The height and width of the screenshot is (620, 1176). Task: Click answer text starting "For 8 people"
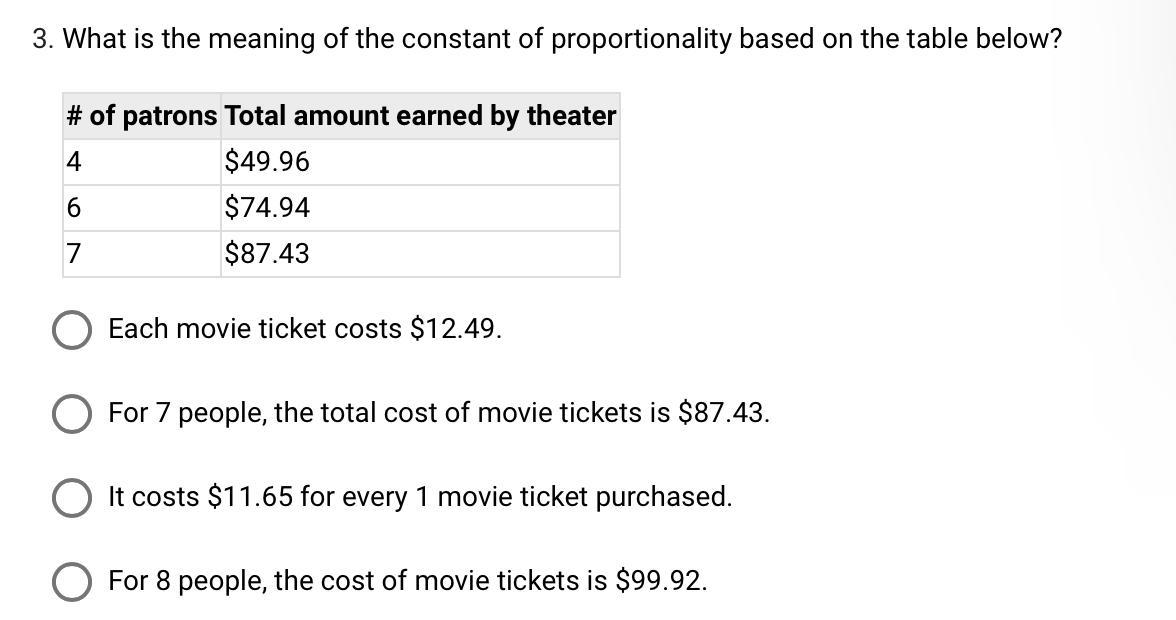408,581
